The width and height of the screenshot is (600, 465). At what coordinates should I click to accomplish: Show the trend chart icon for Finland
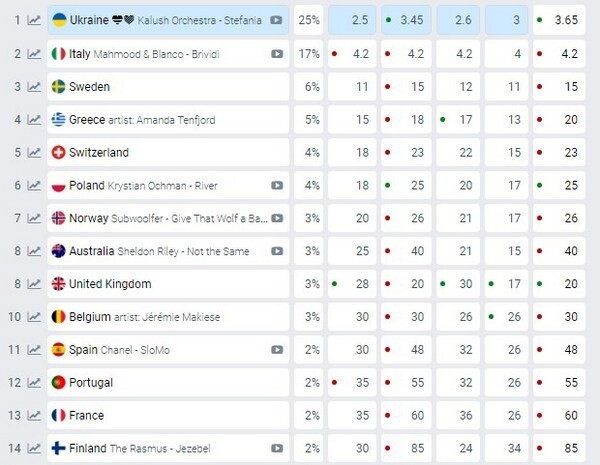(x=34, y=449)
